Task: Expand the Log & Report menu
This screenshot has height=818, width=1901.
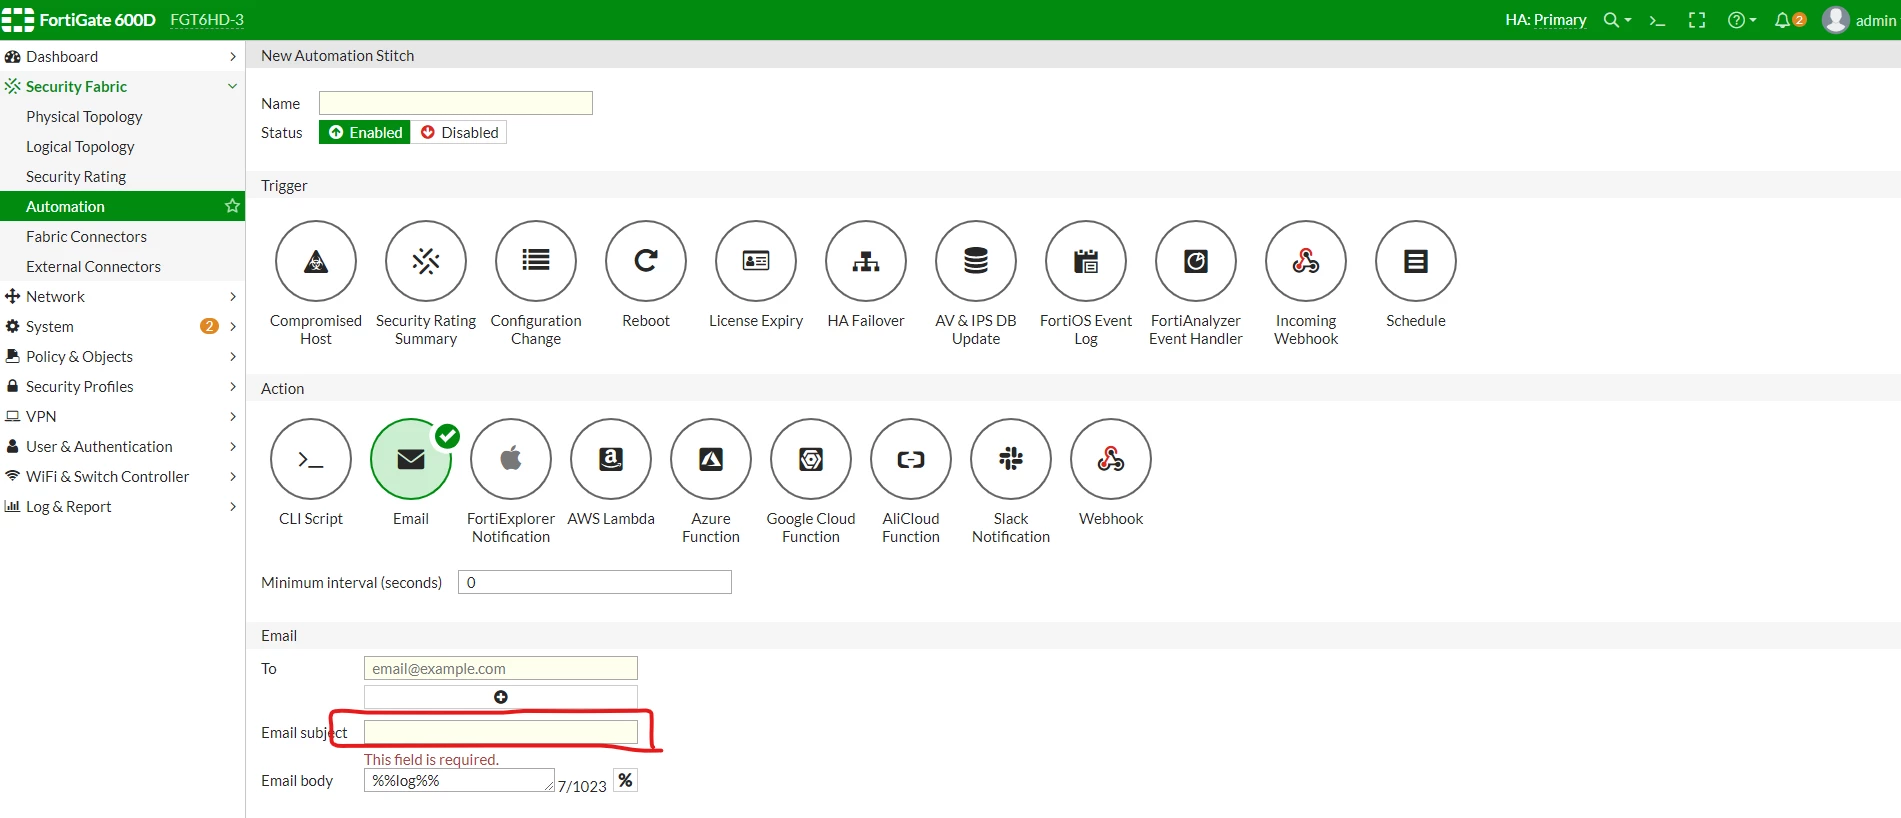Action: click(x=122, y=506)
